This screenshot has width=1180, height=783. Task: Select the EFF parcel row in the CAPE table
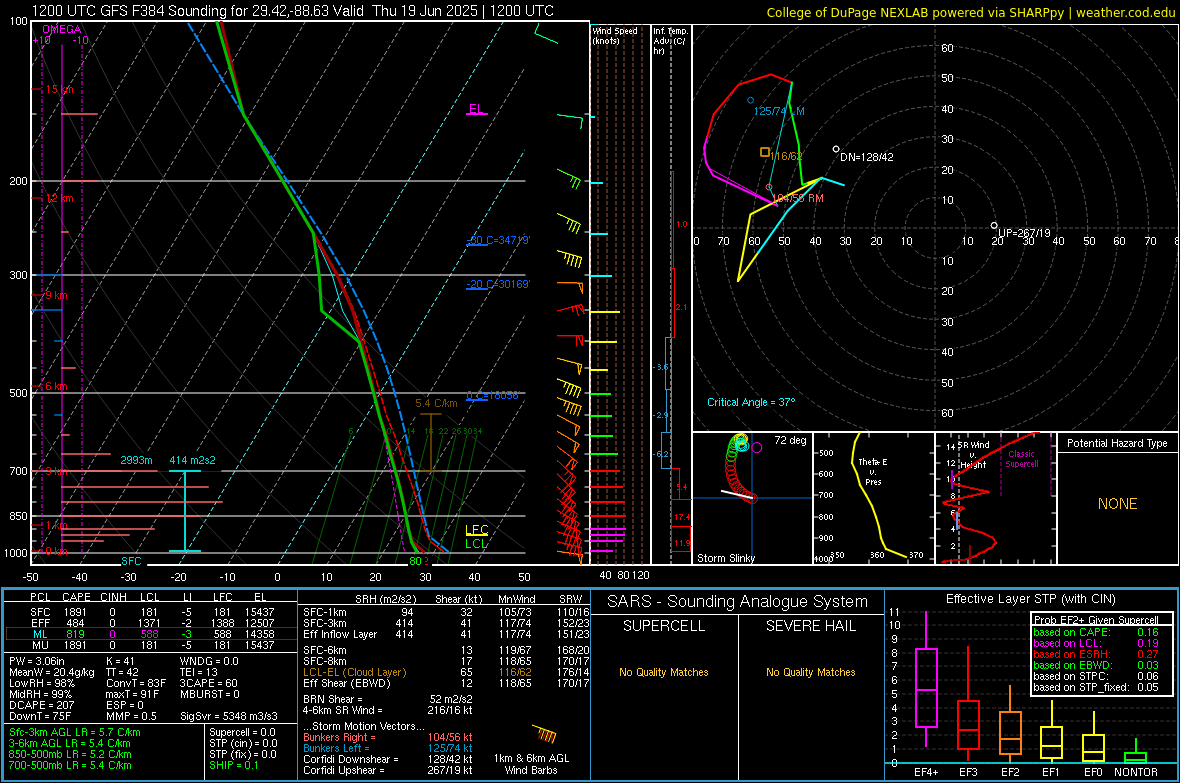(152, 623)
